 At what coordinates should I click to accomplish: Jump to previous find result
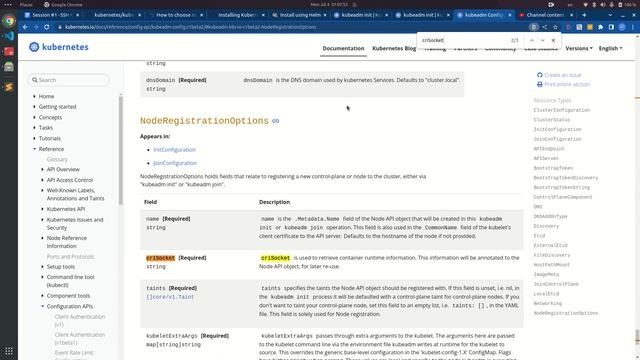(532, 40)
